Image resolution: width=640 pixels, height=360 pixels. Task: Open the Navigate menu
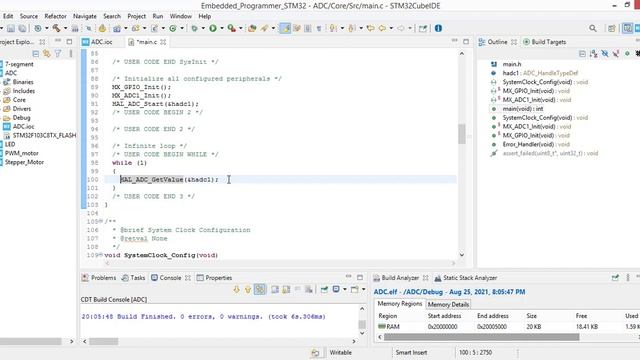[85, 16]
